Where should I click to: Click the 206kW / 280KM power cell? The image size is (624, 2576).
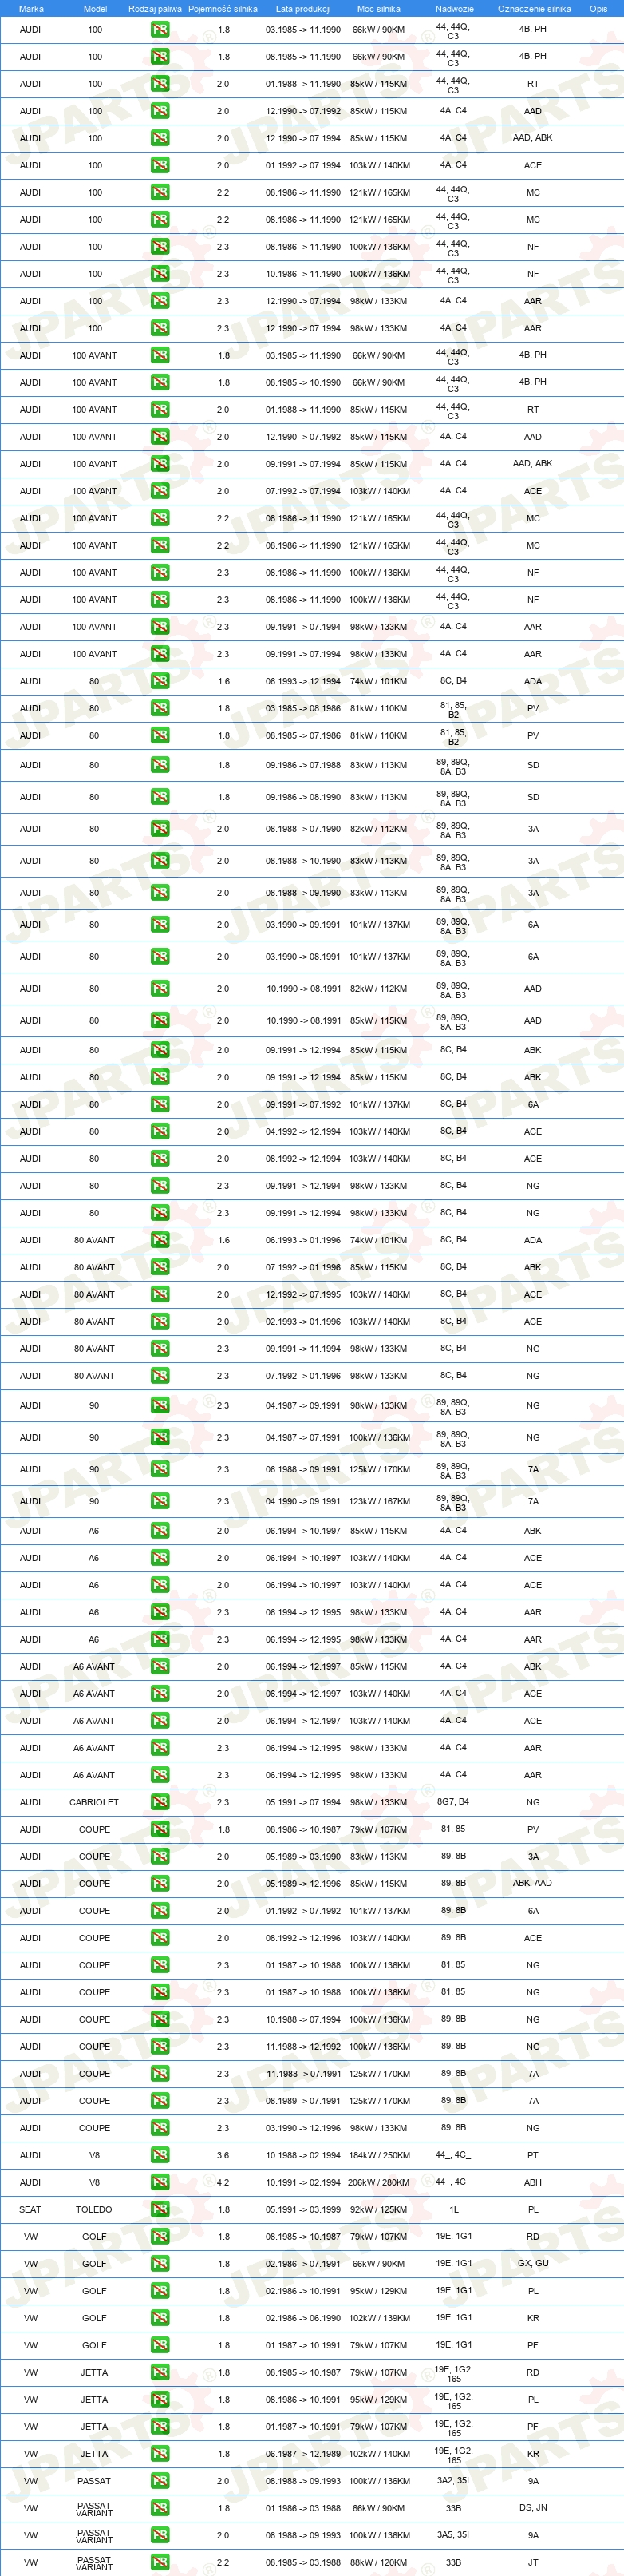point(379,2182)
